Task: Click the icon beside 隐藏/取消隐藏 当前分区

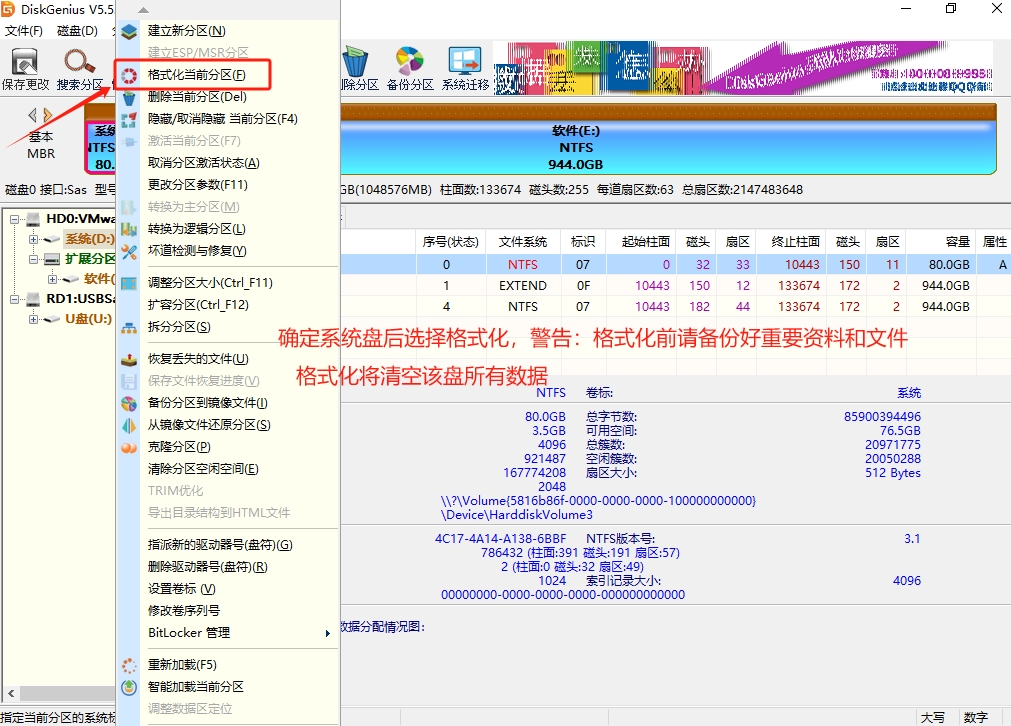Action: (129, 119)
